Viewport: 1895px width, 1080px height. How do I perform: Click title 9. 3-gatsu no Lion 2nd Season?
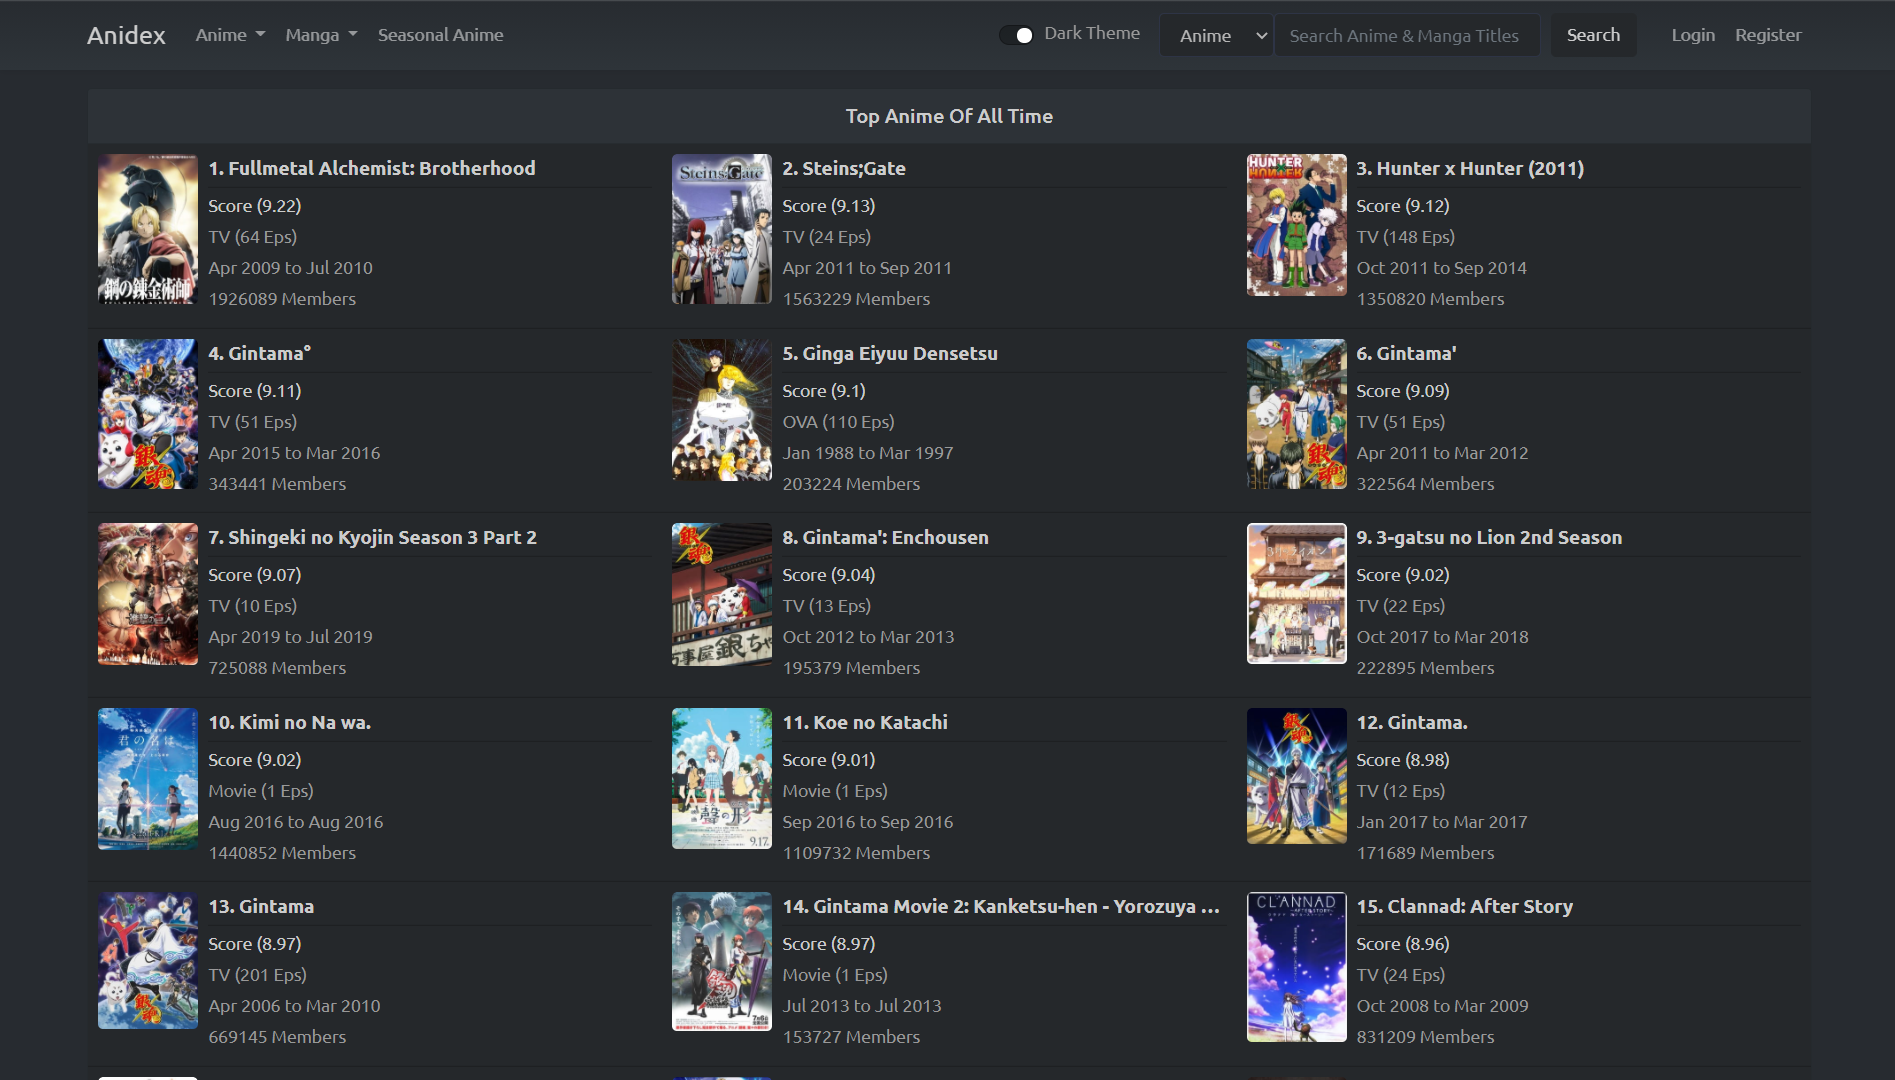(1489, 537)
